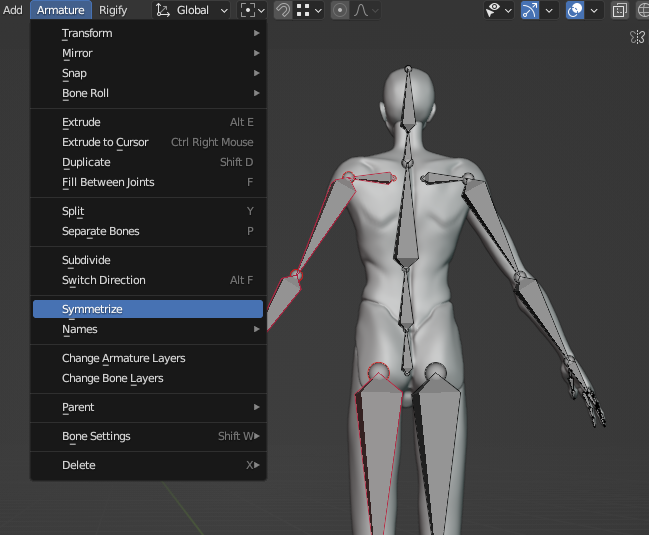Click the wireframe shading globe icon
This screenshot has width=649, height=535.
[x=642, y=10]
